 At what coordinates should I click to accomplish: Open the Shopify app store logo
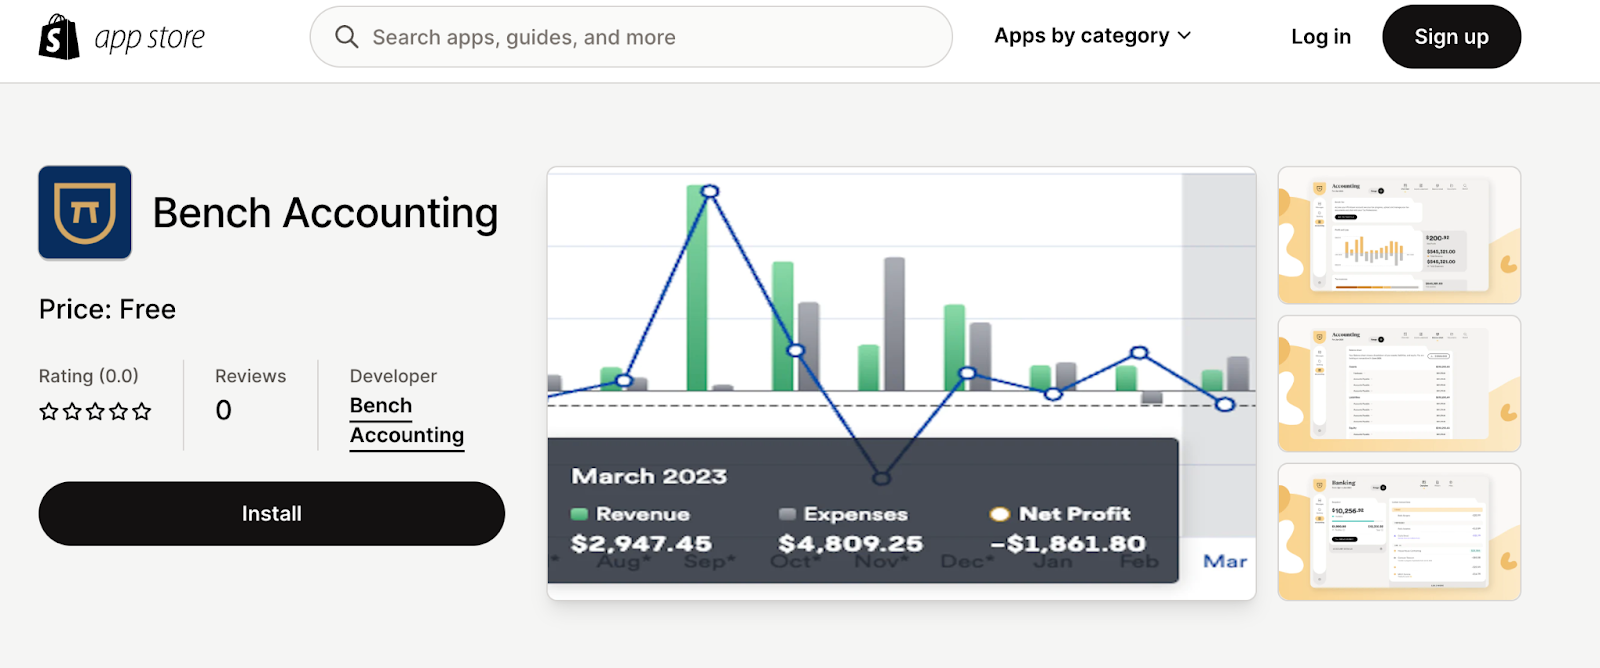[122, 37]
